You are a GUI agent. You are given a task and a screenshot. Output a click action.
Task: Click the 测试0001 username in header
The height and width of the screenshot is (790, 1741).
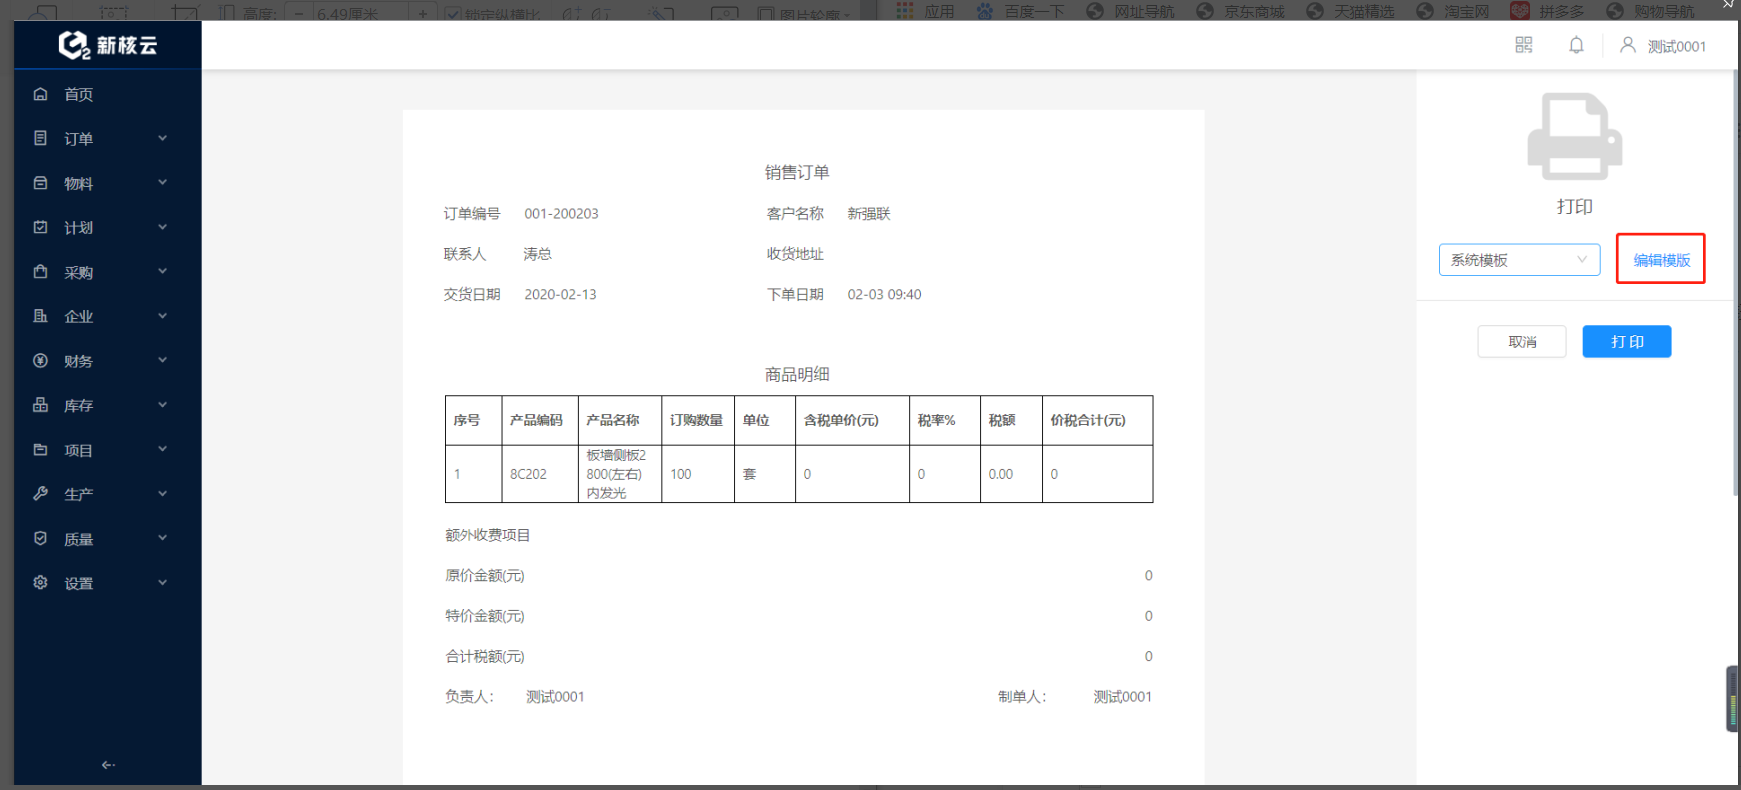1677,46
